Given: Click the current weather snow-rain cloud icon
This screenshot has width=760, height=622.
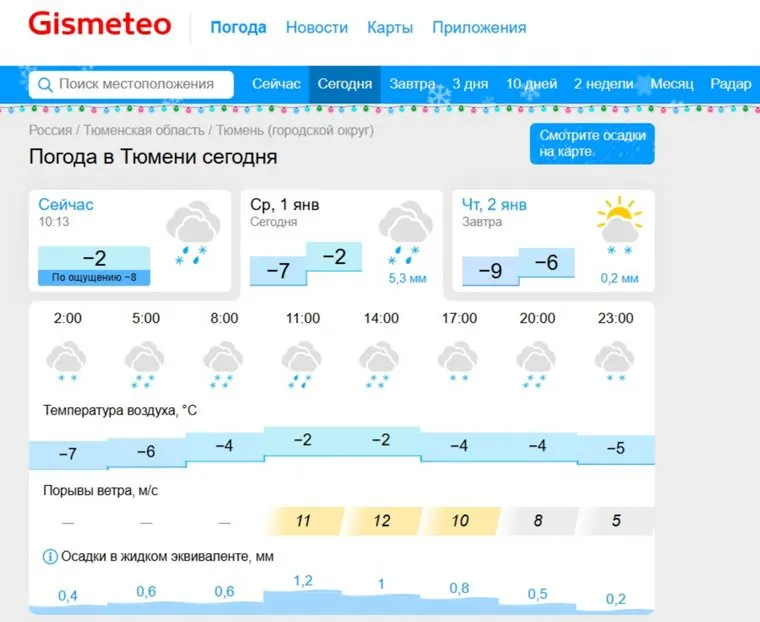Looking at the screenshot, I should pos(192,233).
